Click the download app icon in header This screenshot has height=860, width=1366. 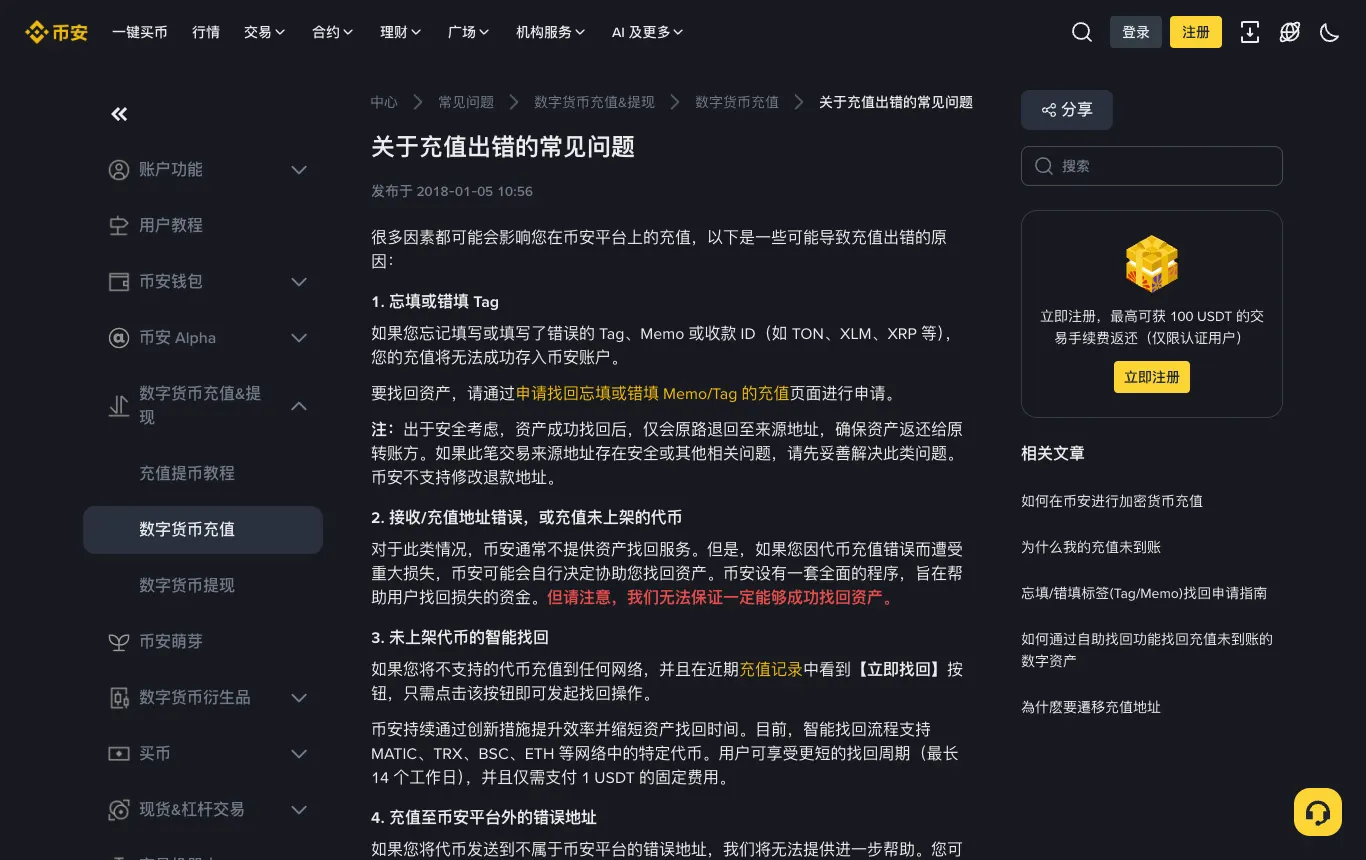tap(1250, 32)
